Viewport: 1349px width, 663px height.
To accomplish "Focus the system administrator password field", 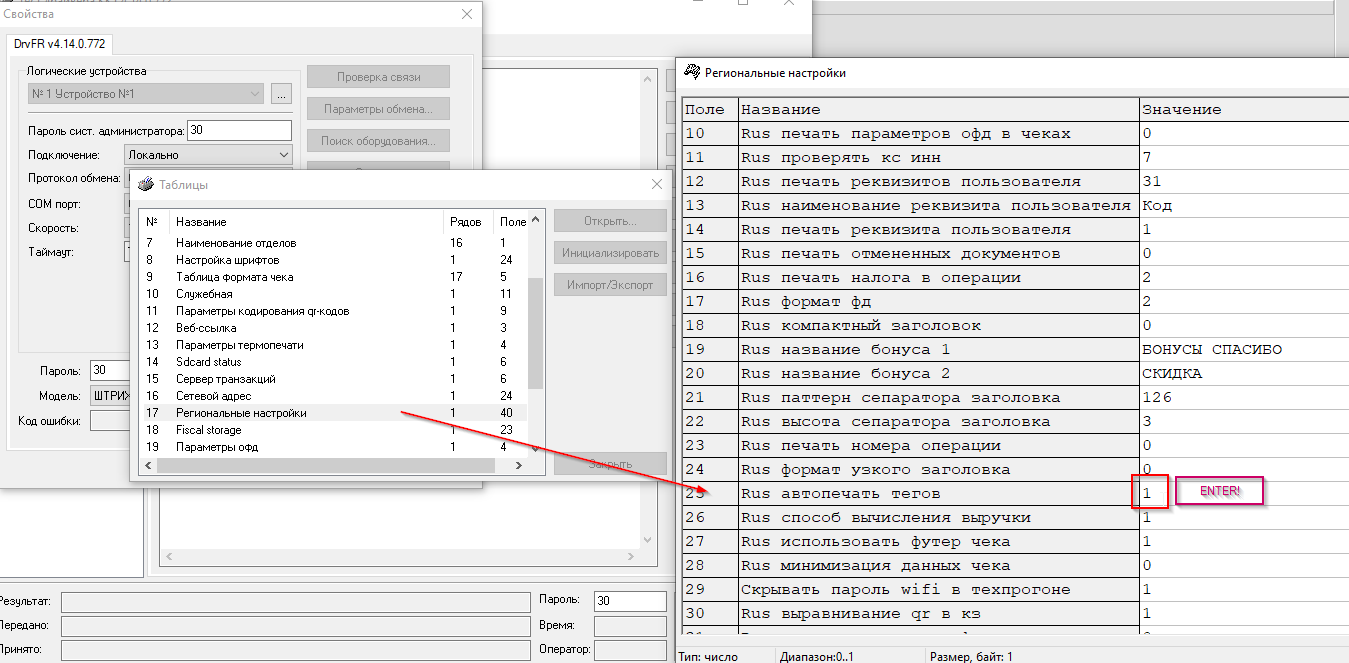I will tap(238, 131).
